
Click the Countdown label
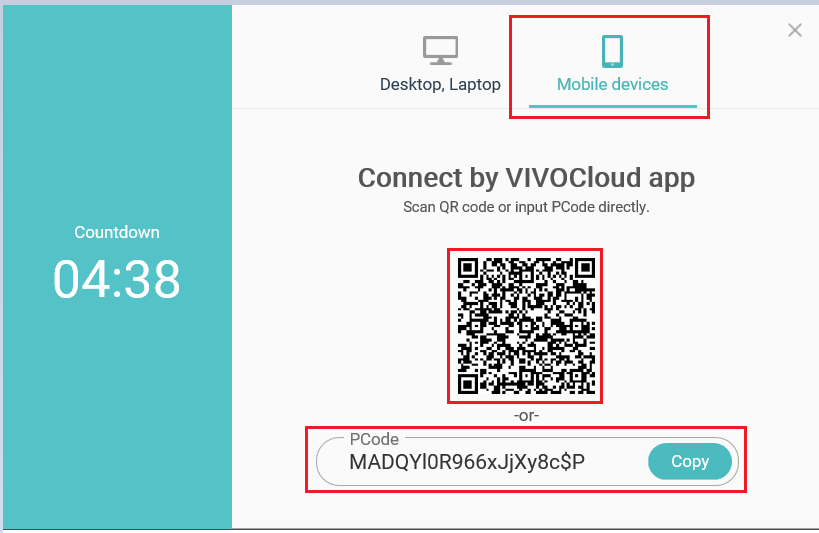point(116,232)
